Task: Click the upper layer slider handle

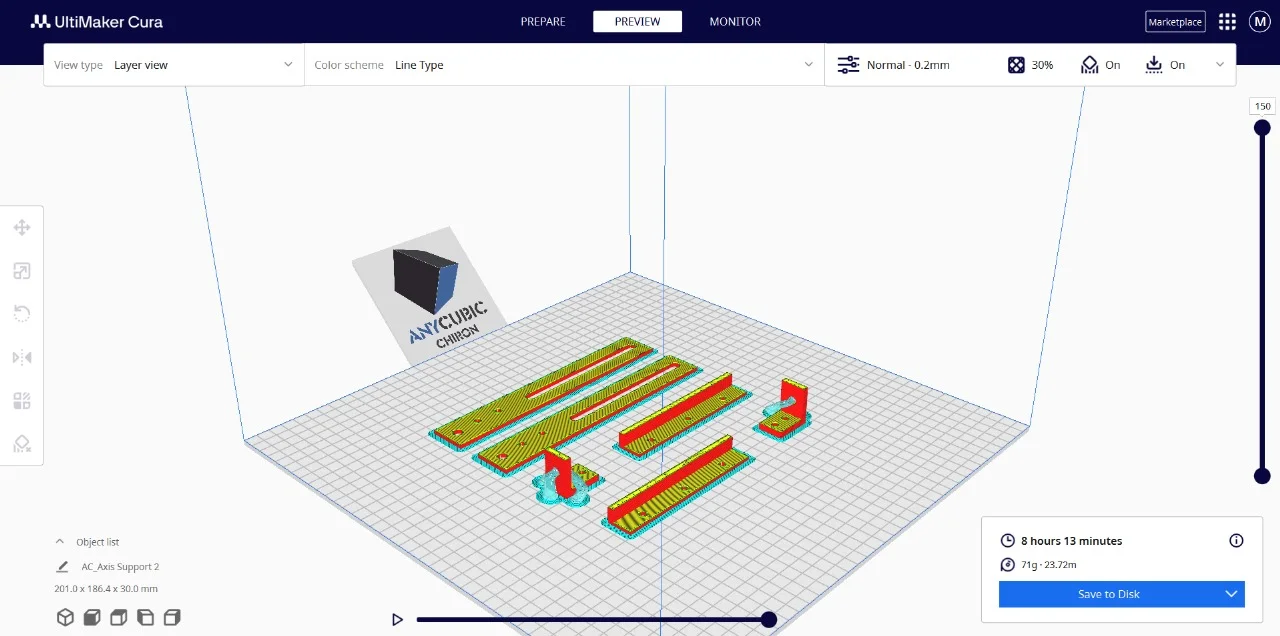Action: pyautogui.click(x=1262, y=128)
